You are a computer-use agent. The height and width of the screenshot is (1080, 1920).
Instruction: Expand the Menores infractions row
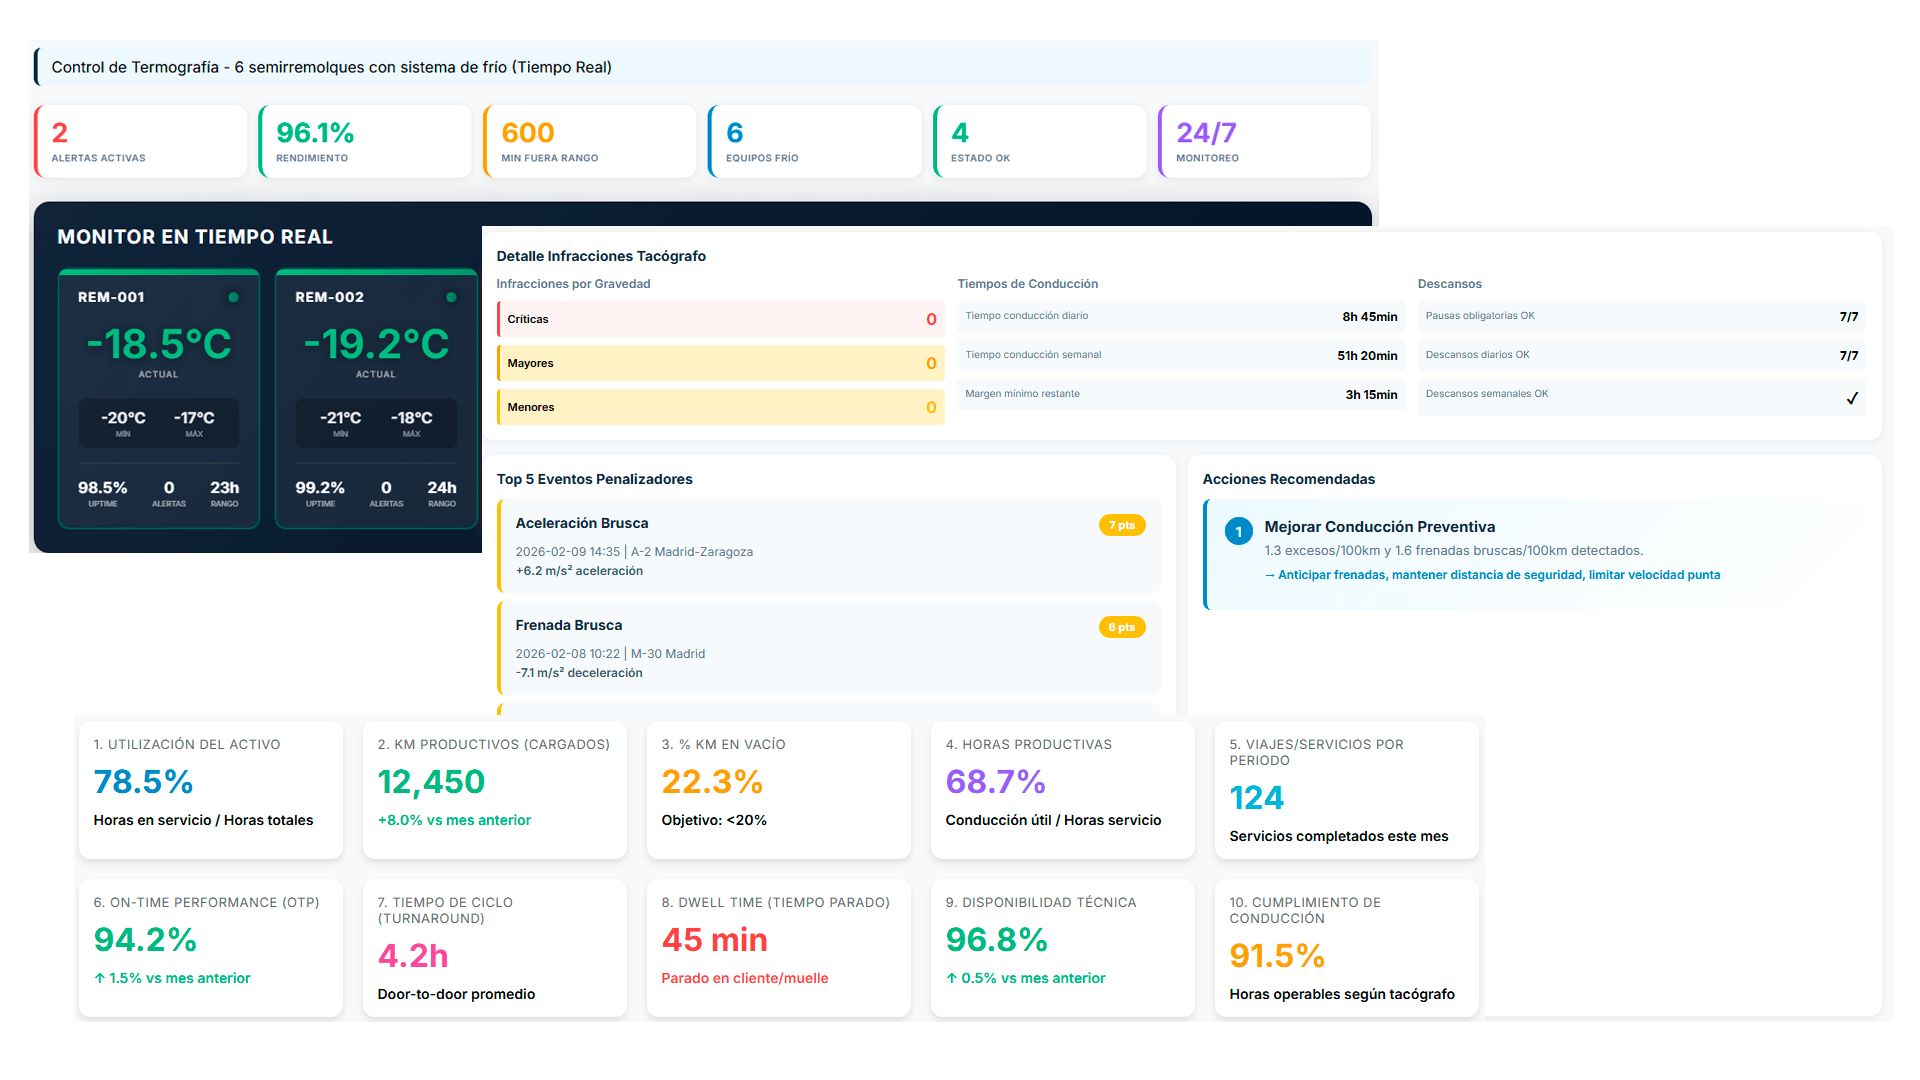(x=721, y=407)
